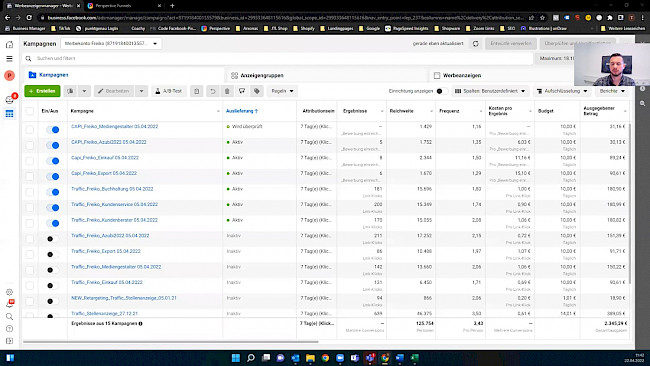Open the Regeln dropdown
This screenshot has width=650, height=366.
click(282, 91)
